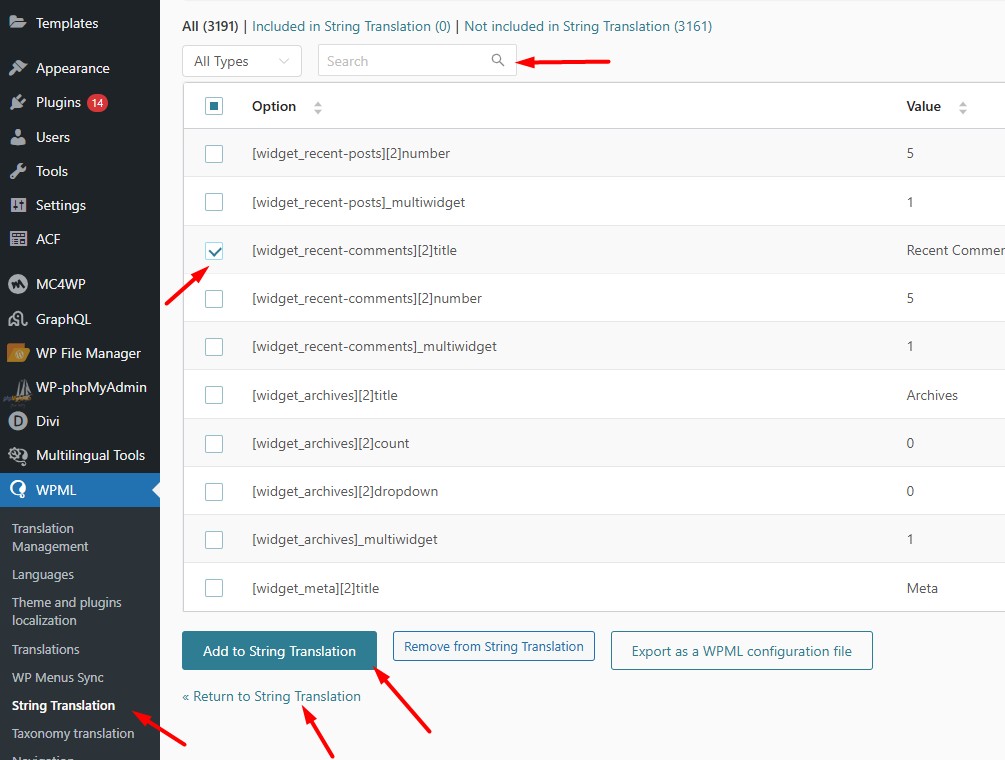The height and width of the screenshot is (760, 1005).
Task: Check the [widget_meta][2]title row checkbox
Action: click(x=214, y=588)
